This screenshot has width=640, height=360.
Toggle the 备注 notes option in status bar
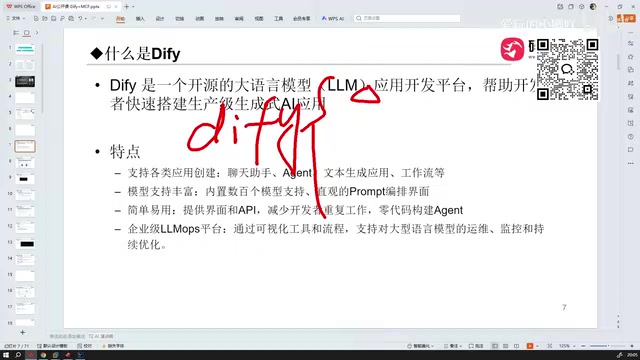pyautogui.click(x=453, y=346)
